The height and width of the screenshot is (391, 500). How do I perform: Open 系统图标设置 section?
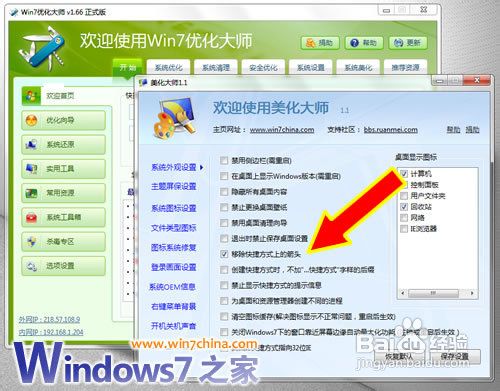(174, 208)
